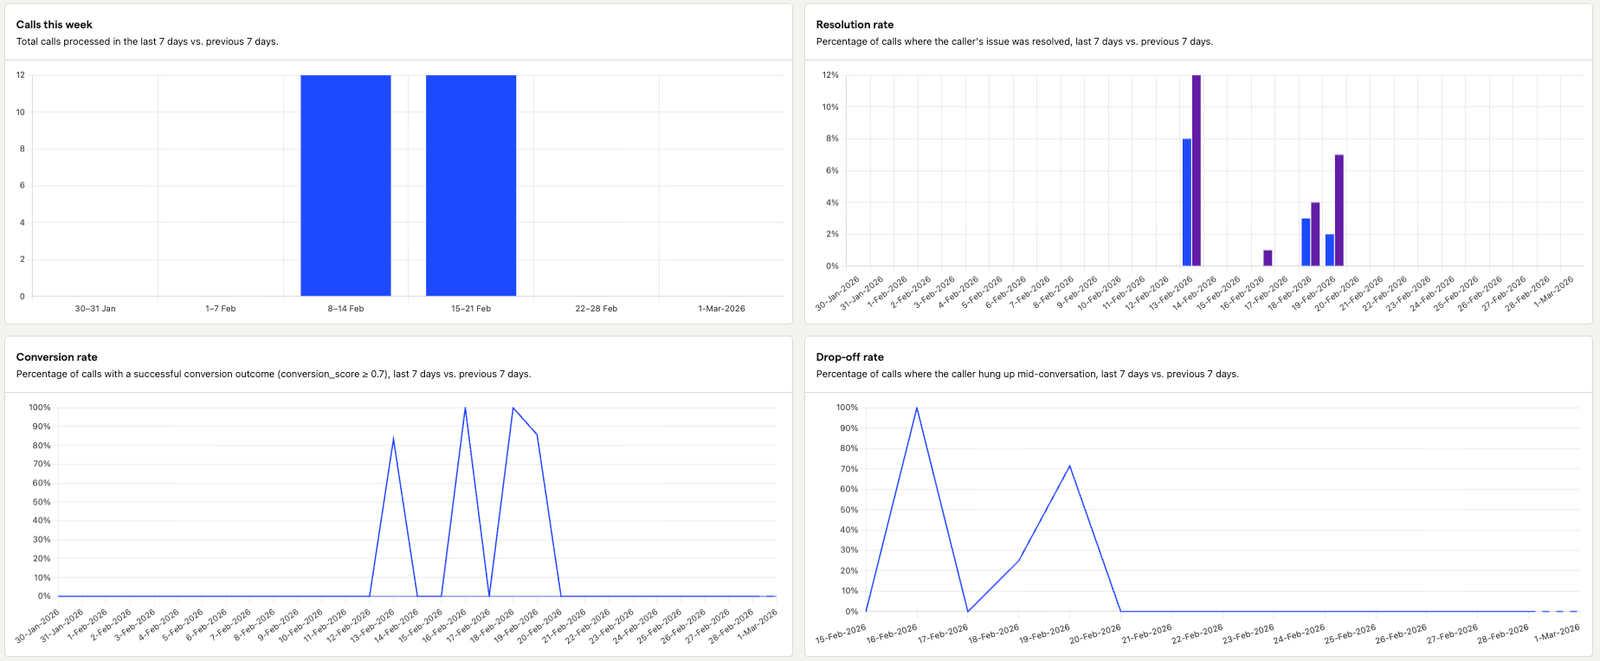
Task: Click '1-Mar-2026' x-axis label in Drop-off rate
Action: [1556, 633]
